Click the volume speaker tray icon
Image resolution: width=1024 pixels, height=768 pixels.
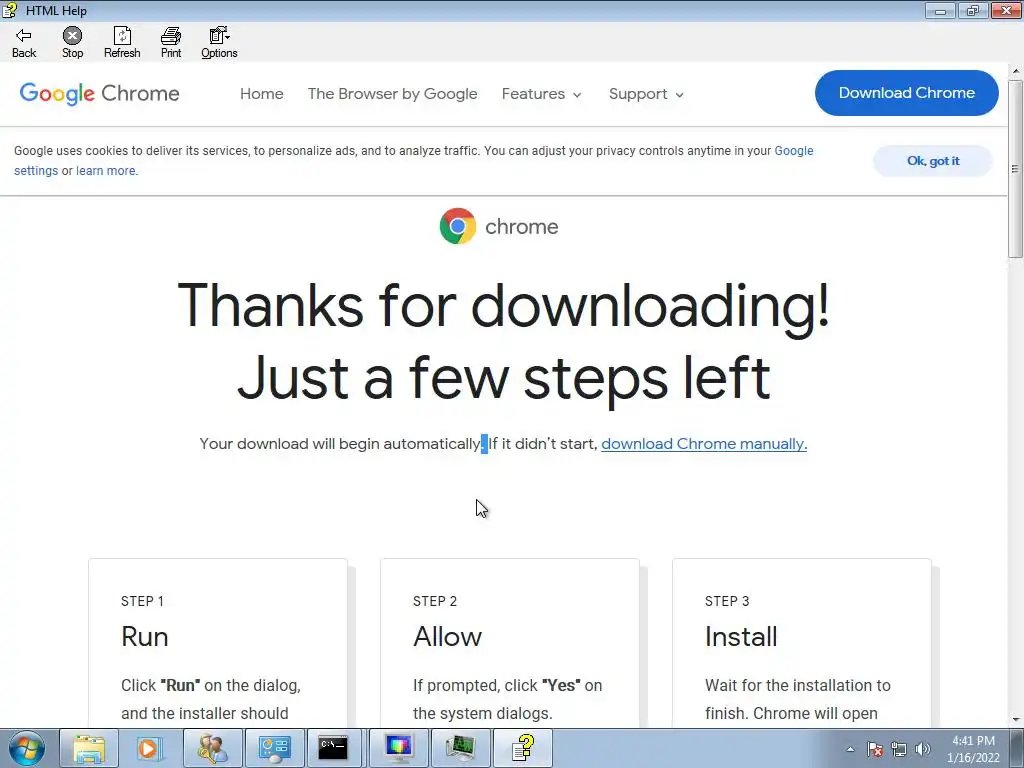tap(923, 749)
